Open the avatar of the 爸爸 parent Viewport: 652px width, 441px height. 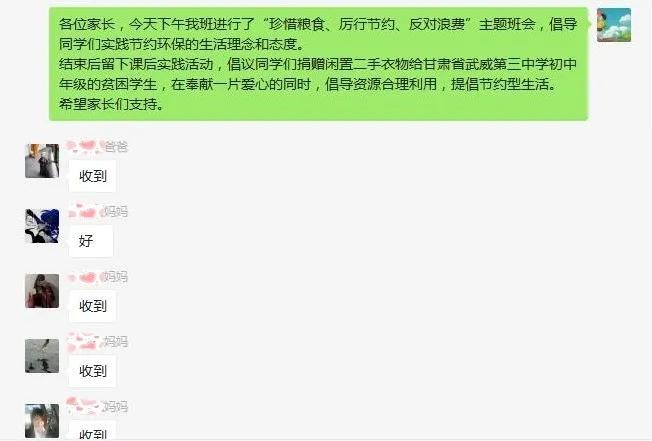(x=42, y=161)
